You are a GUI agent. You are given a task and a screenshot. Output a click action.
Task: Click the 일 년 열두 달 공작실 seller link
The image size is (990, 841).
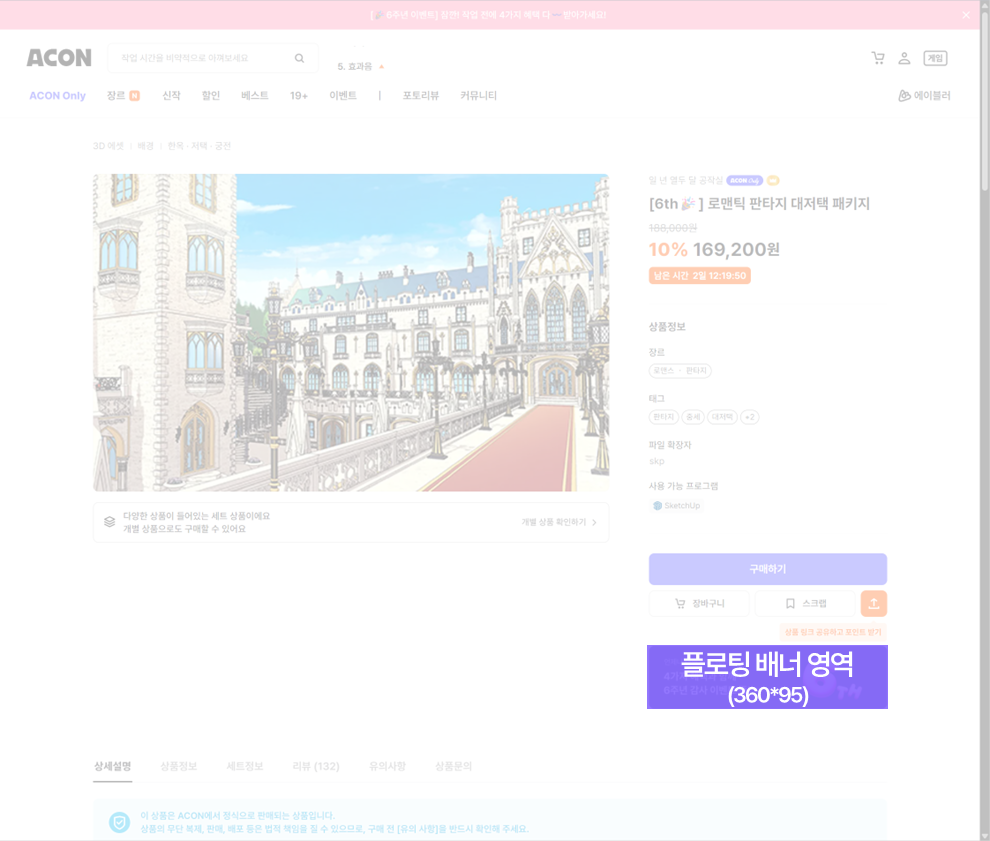(x=686, y=181)
